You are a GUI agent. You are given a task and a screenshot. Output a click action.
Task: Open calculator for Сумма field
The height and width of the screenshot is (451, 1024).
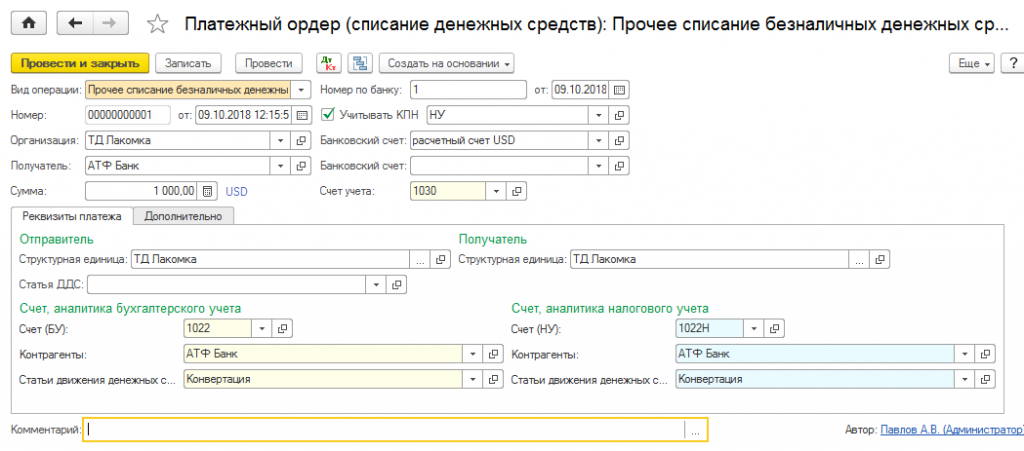pyautogui.click(x=206, y=191)
